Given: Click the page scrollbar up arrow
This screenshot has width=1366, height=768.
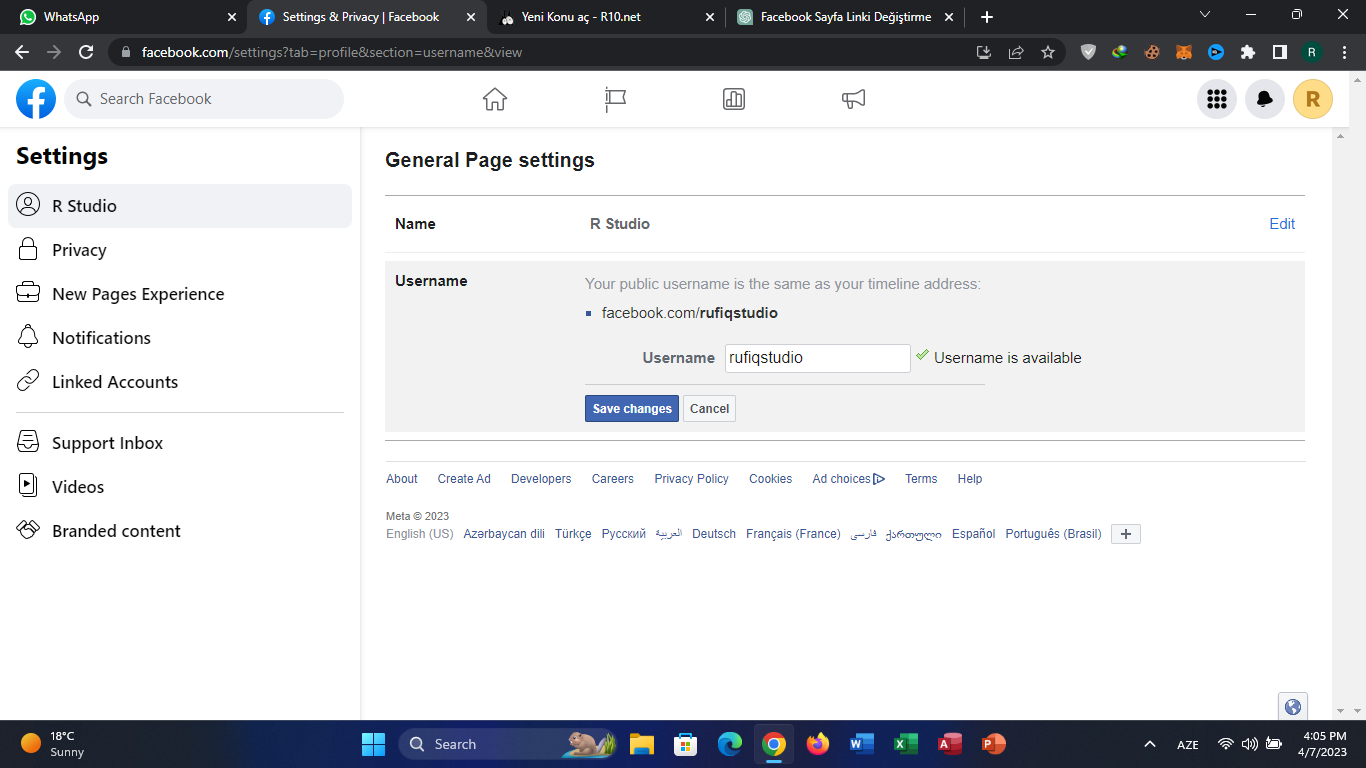Looking at the screenshot, I should [1341, 135].
